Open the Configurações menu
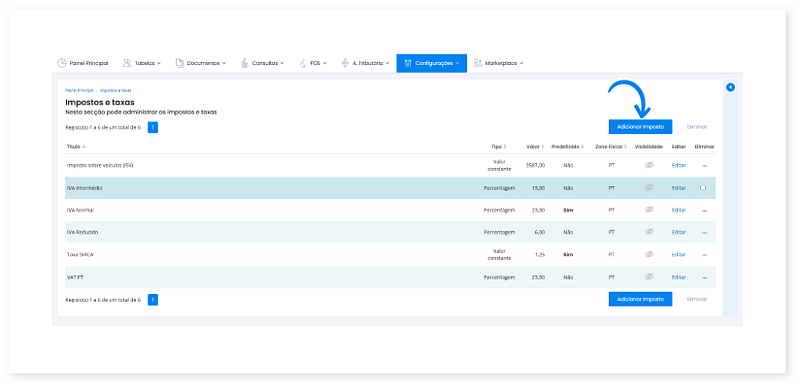Viewport: 800px width, 388px height. (x=432, y=63)
